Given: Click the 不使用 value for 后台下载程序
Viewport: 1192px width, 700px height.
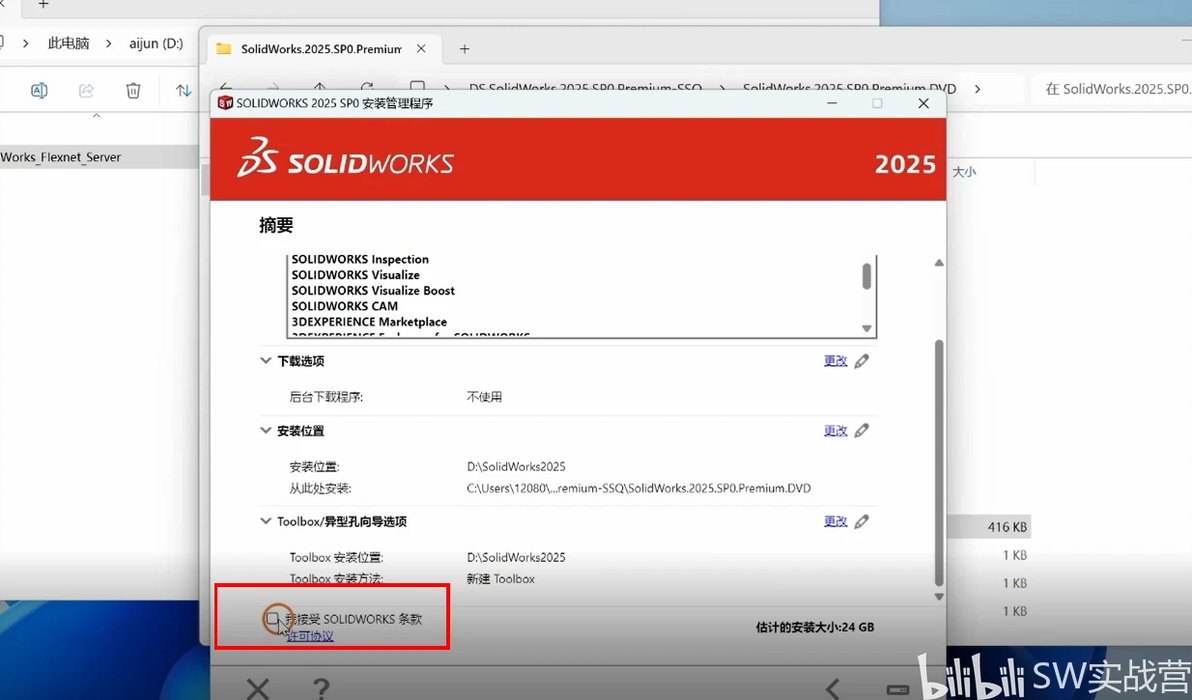Looking at the screenshot, I should [x=484, y=397].
